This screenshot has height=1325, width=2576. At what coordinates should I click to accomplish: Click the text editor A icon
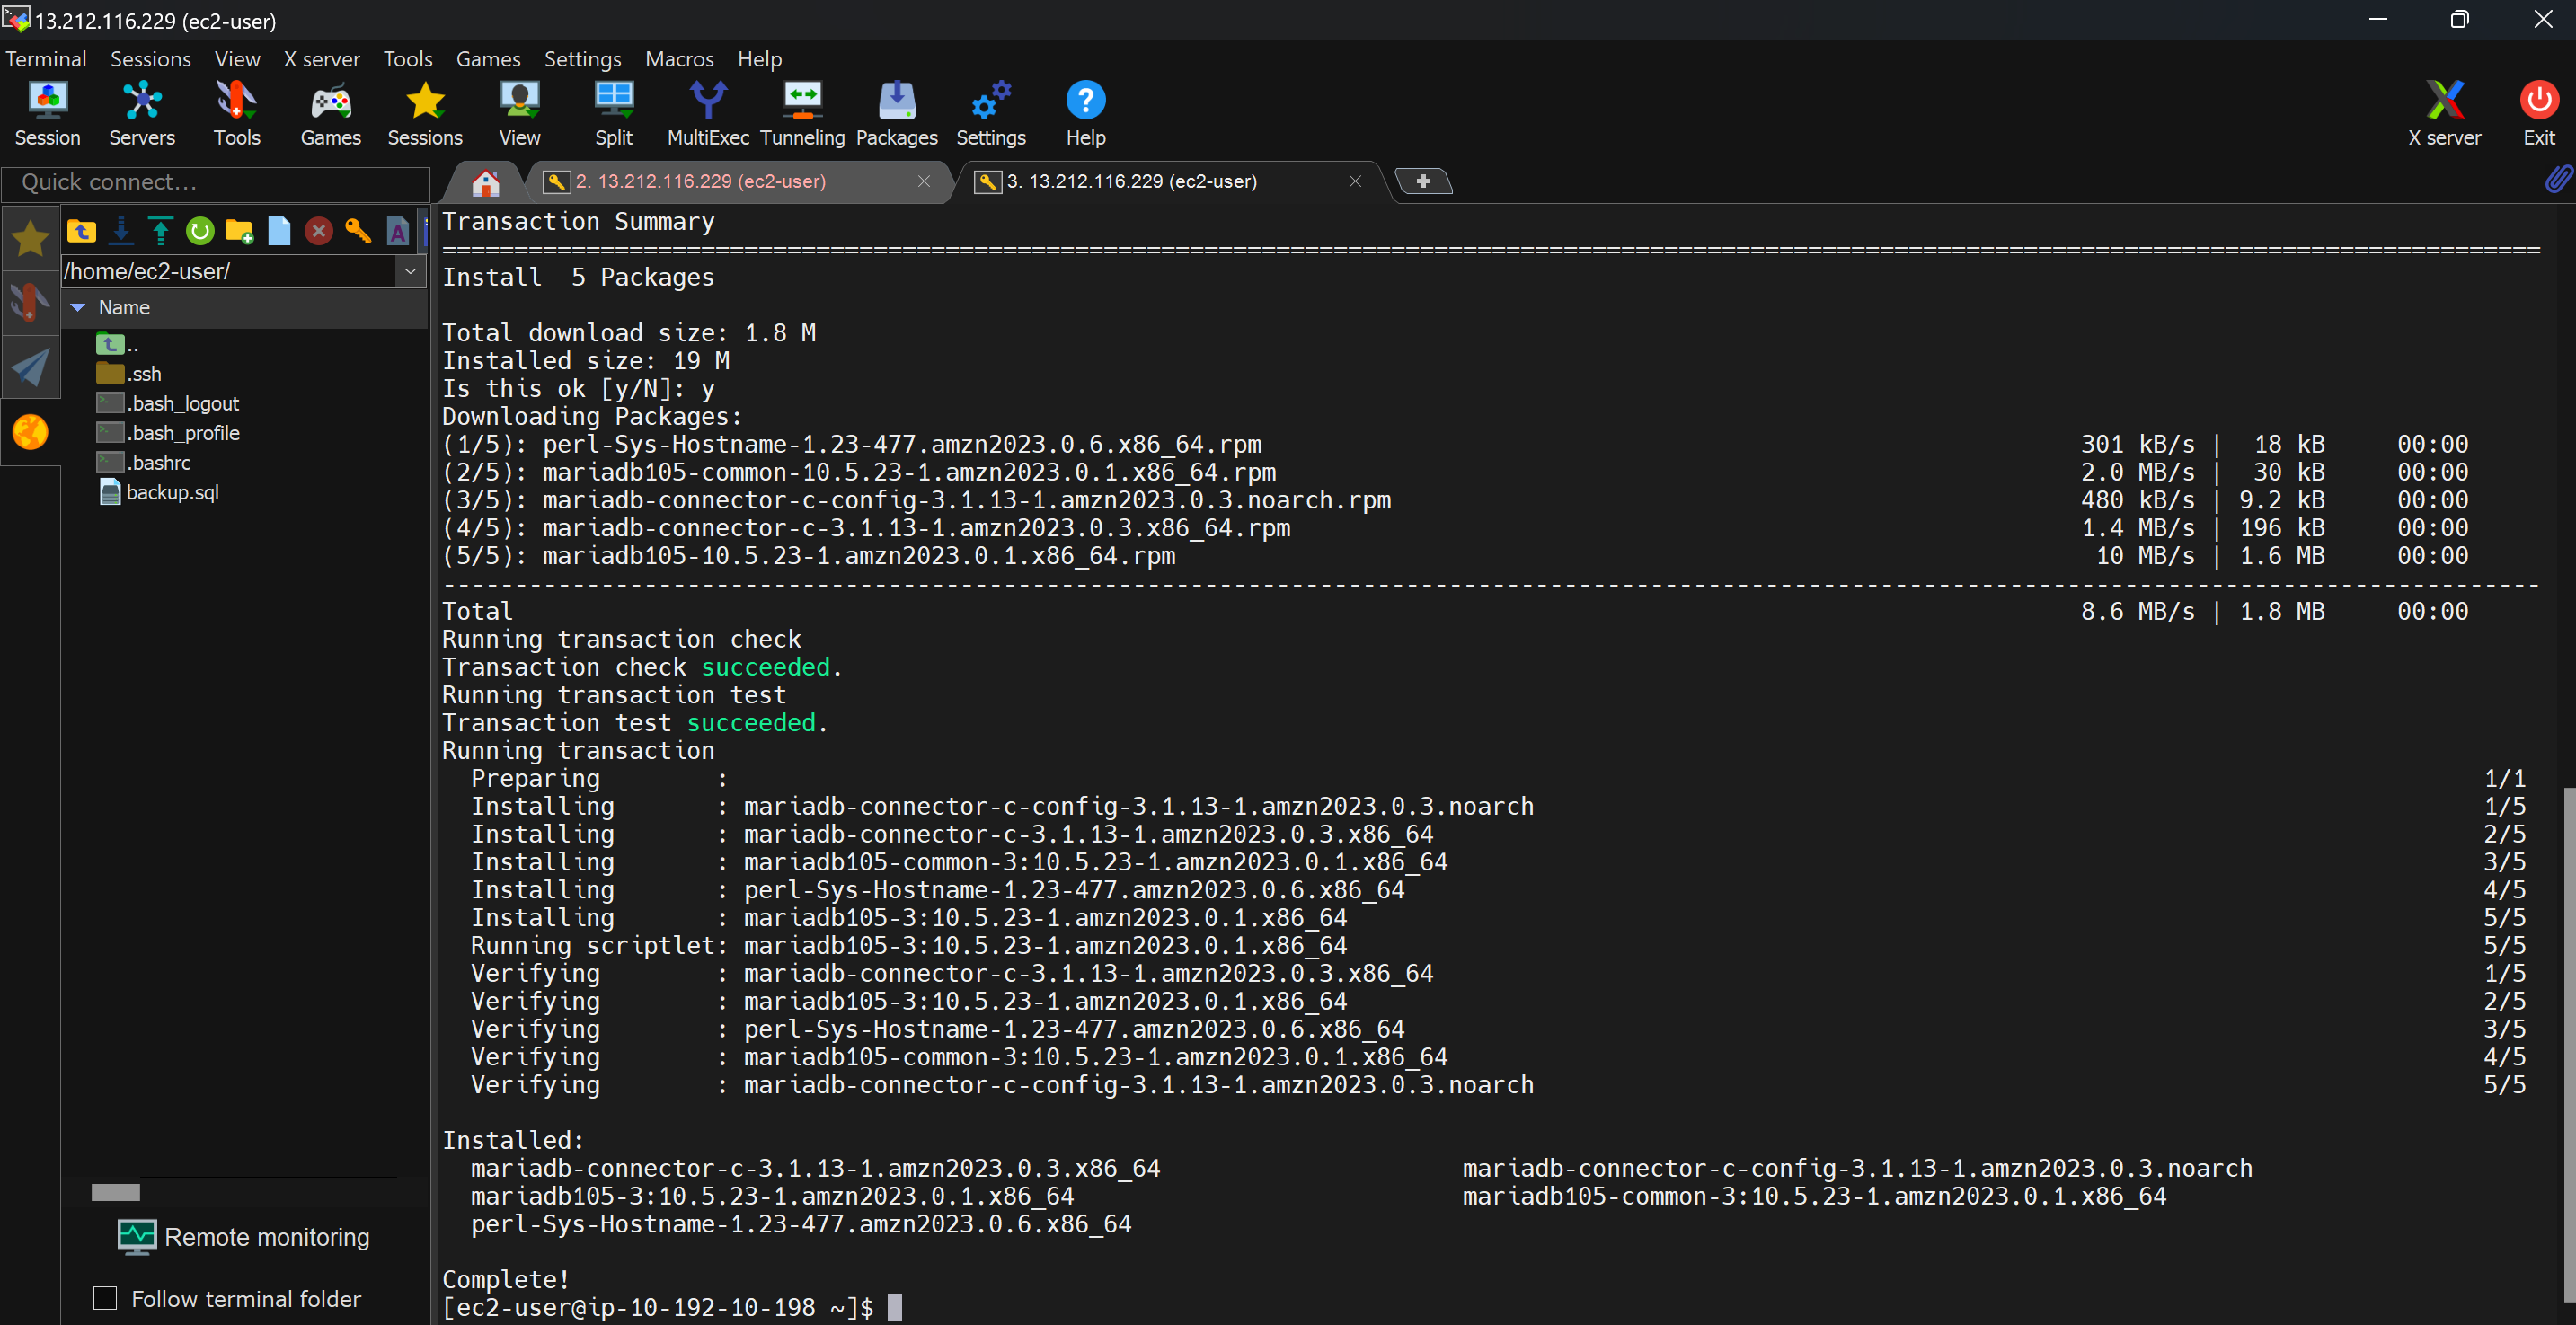(397, 231)
